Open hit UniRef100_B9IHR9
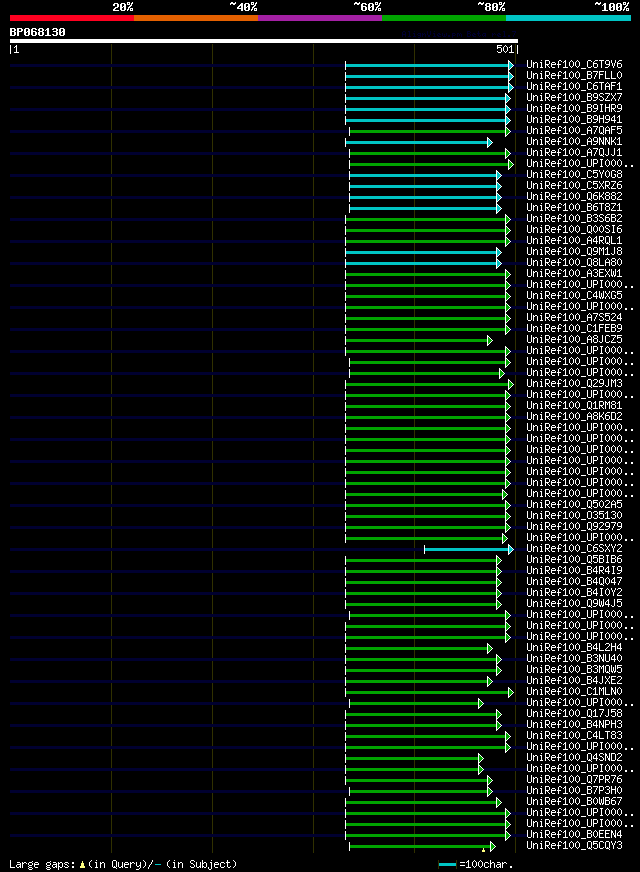Screen dimensions: 640x872 click(574, 108)
